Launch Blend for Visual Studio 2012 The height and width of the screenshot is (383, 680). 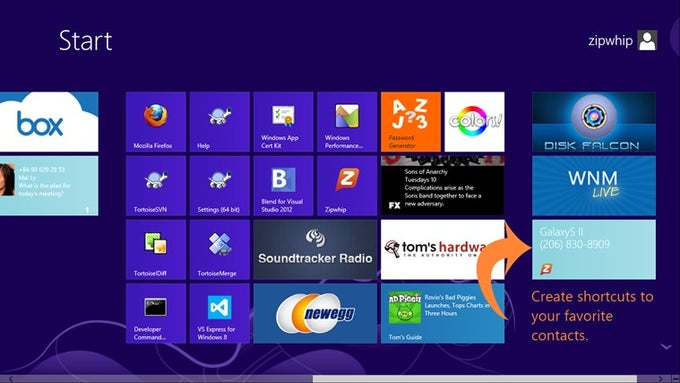point(284,186)
